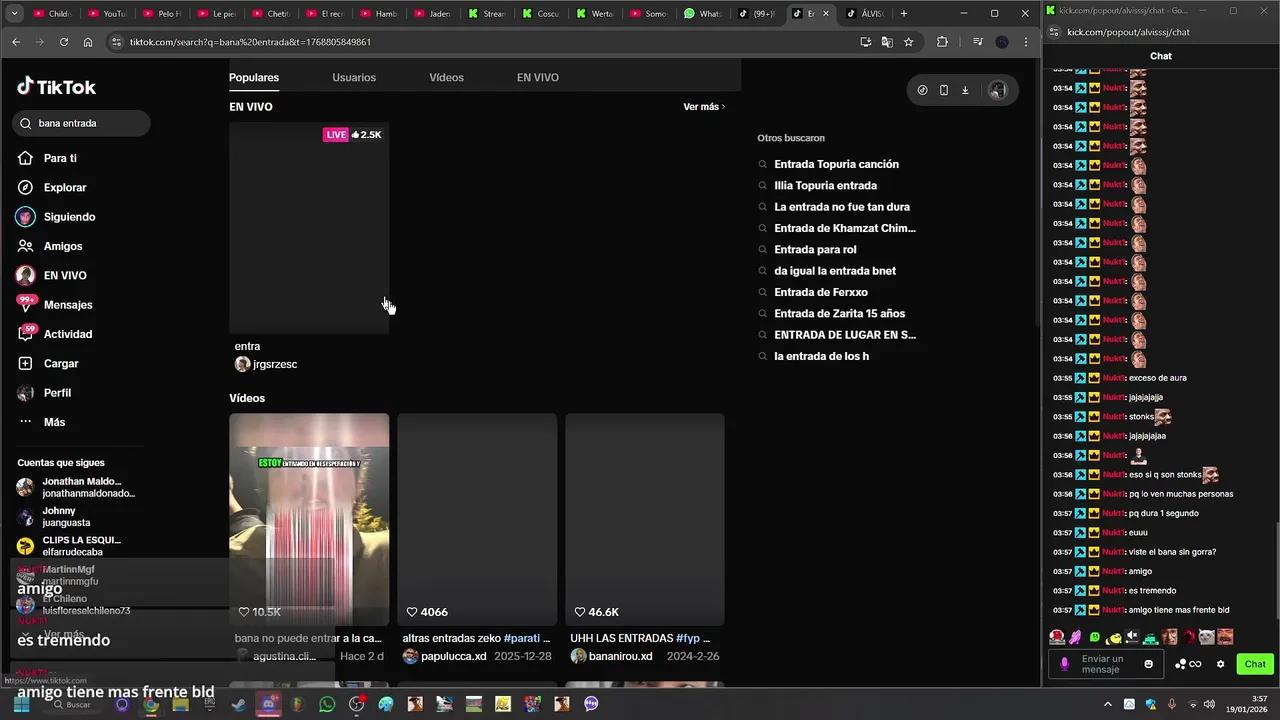Open Chrome tab search dropdown
This screenshot has height=720, width=1280.
13,13
